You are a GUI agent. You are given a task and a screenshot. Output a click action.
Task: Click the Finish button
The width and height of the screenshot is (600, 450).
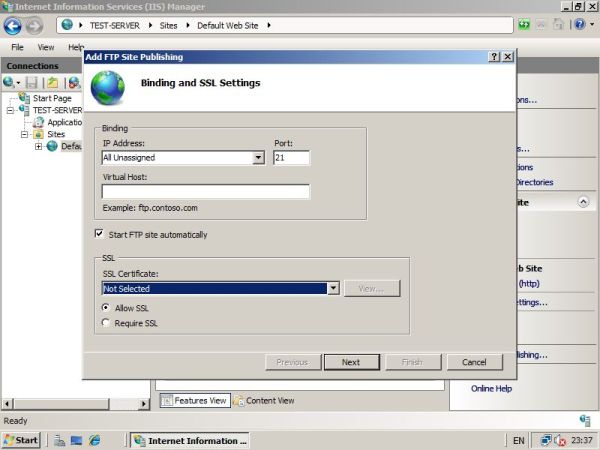(x=413, y=362)
